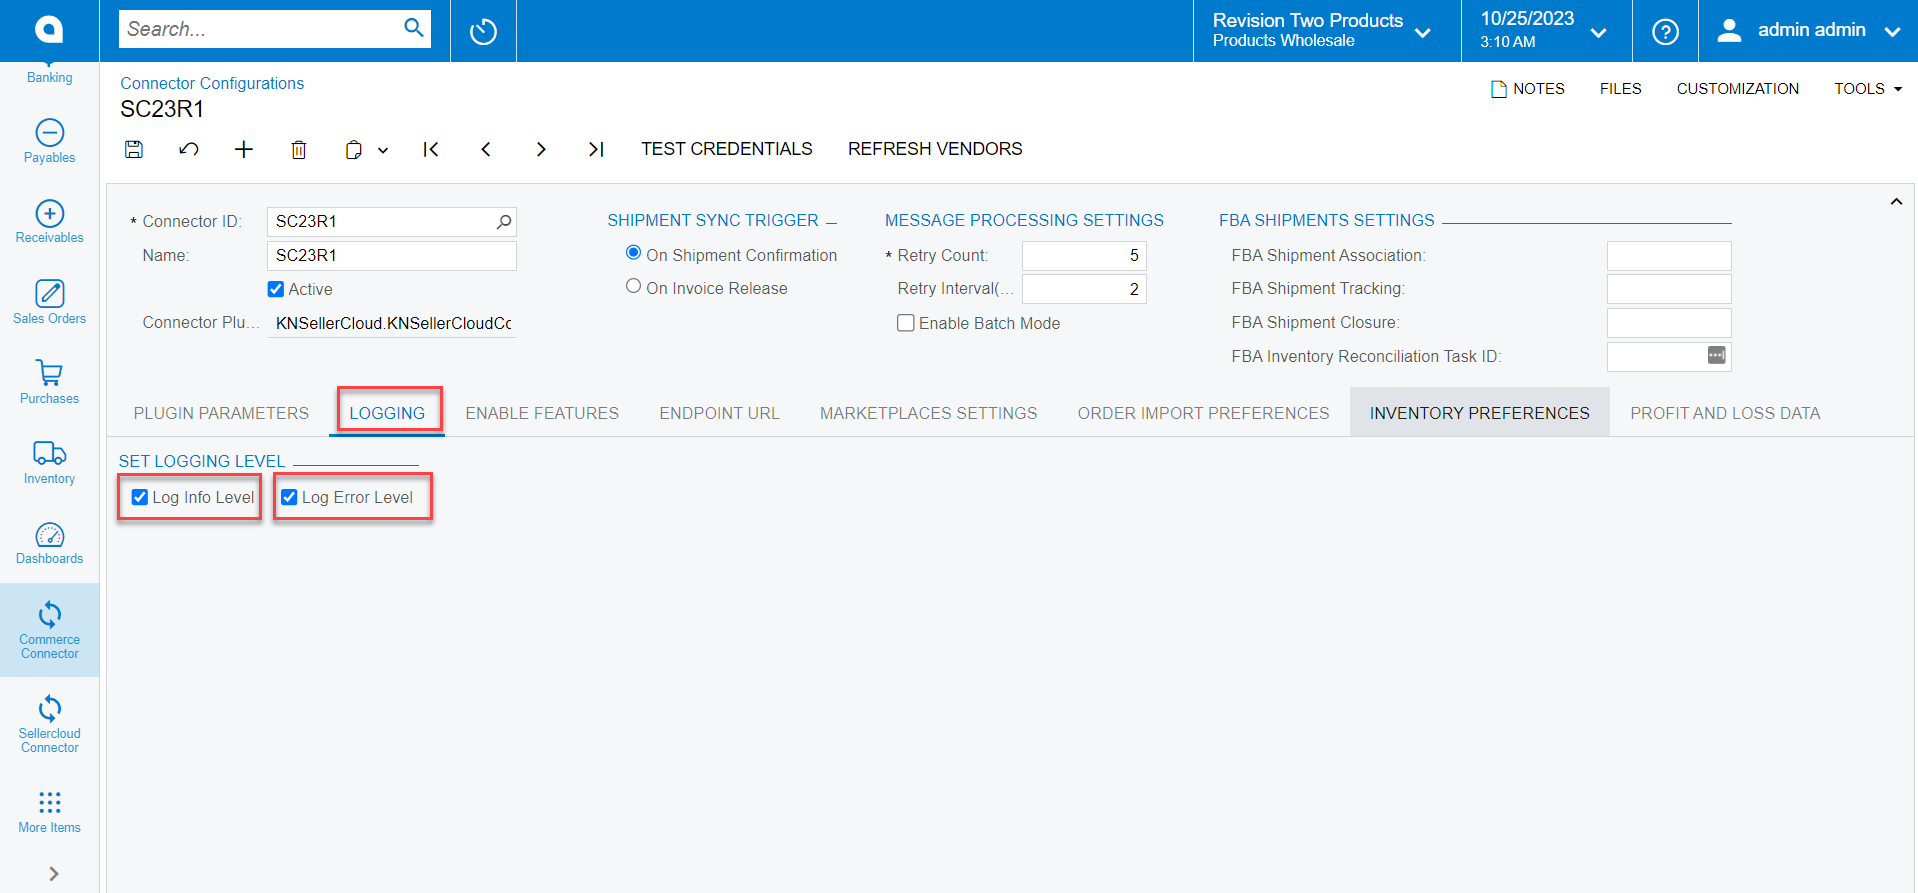1918x893 pixels.
Task: Navigate to the next record arrow
Action: [x=541, y=149]
